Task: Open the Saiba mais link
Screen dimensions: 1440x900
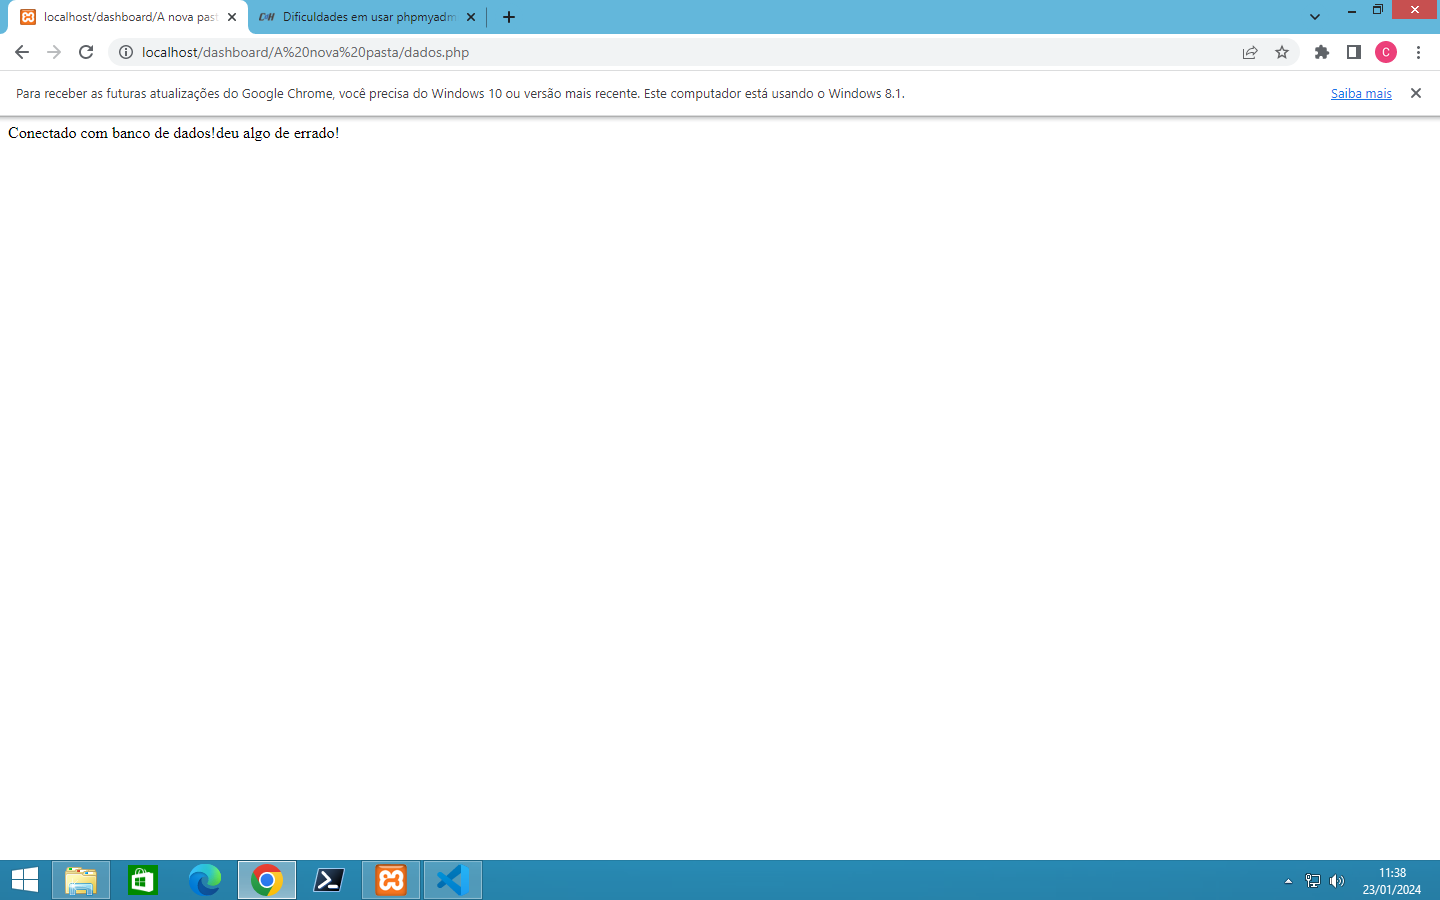Action: (1361, 94)
